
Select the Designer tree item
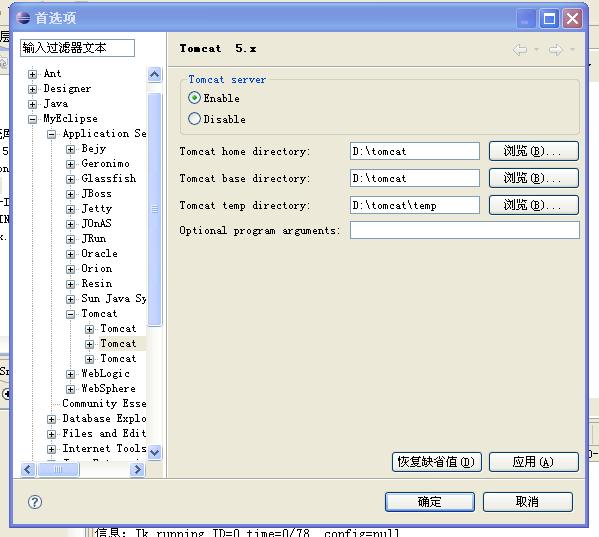pos(67,89)
